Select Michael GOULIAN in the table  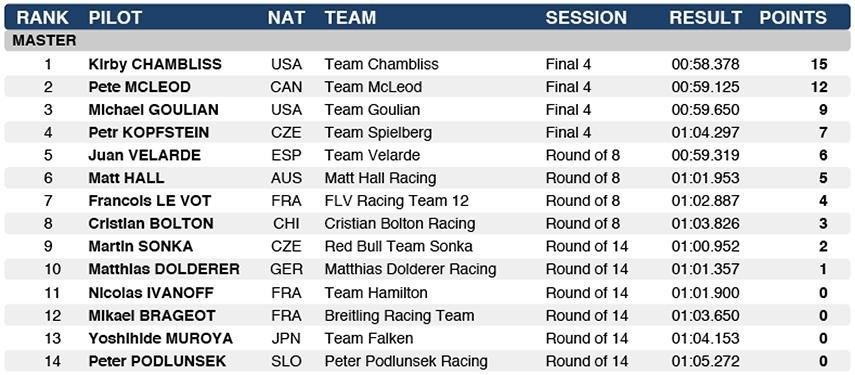coord(153,110)
